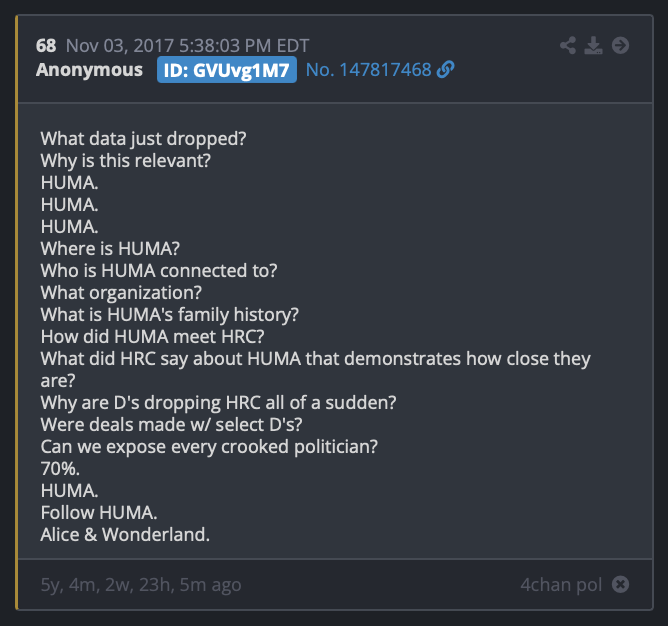Open post No. 147817468 link
Image resolution: width=668 pixels, height=626 pixels.
pyautogui.click(x=369, y=70)
